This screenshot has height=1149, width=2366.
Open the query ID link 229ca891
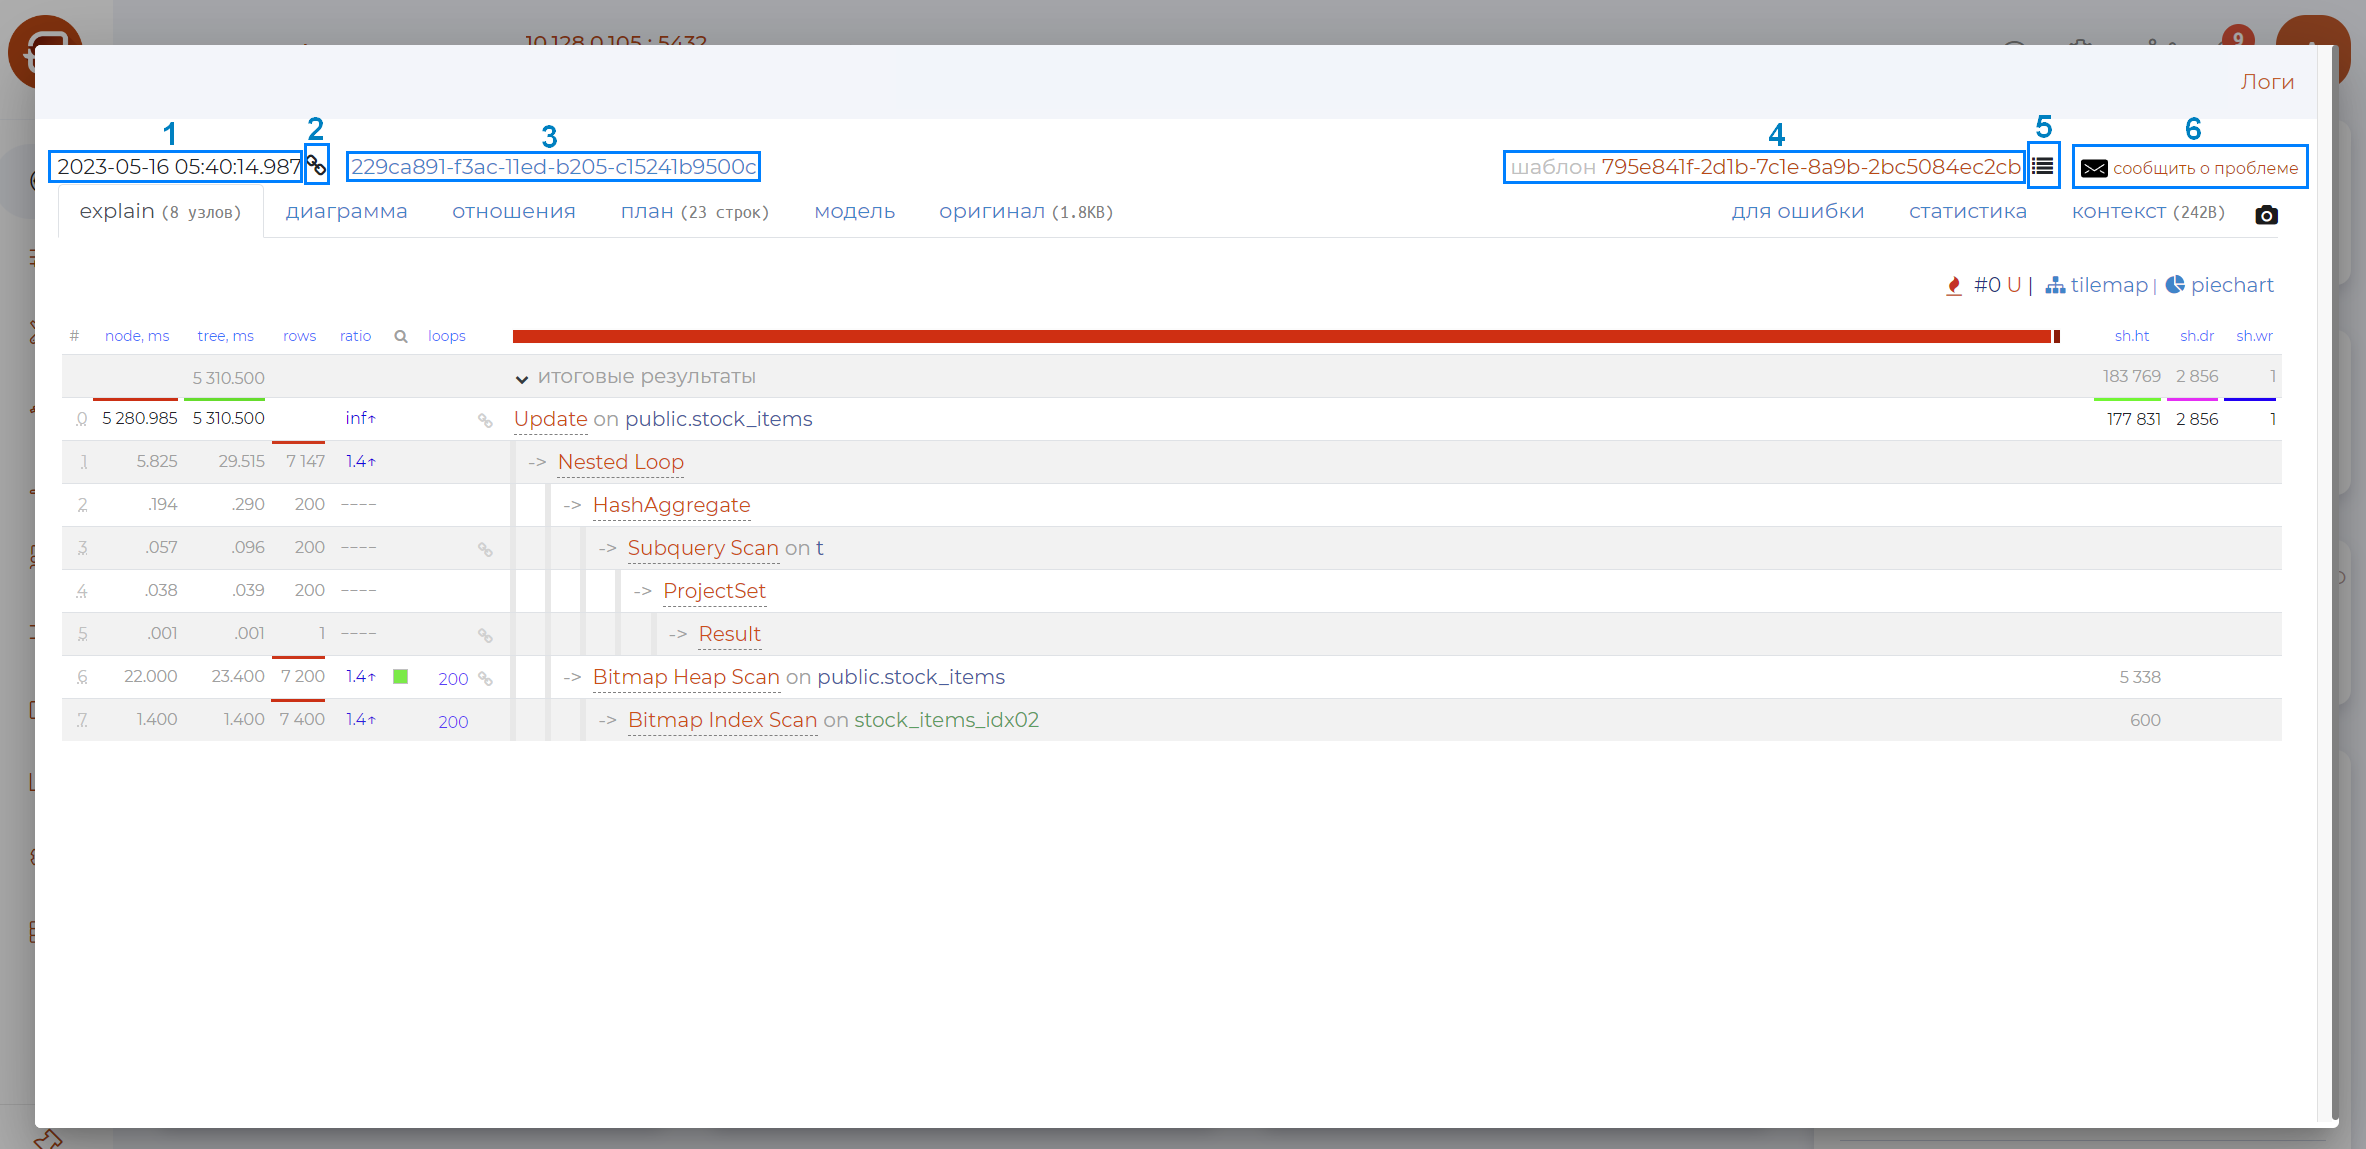tap(553, 167)
